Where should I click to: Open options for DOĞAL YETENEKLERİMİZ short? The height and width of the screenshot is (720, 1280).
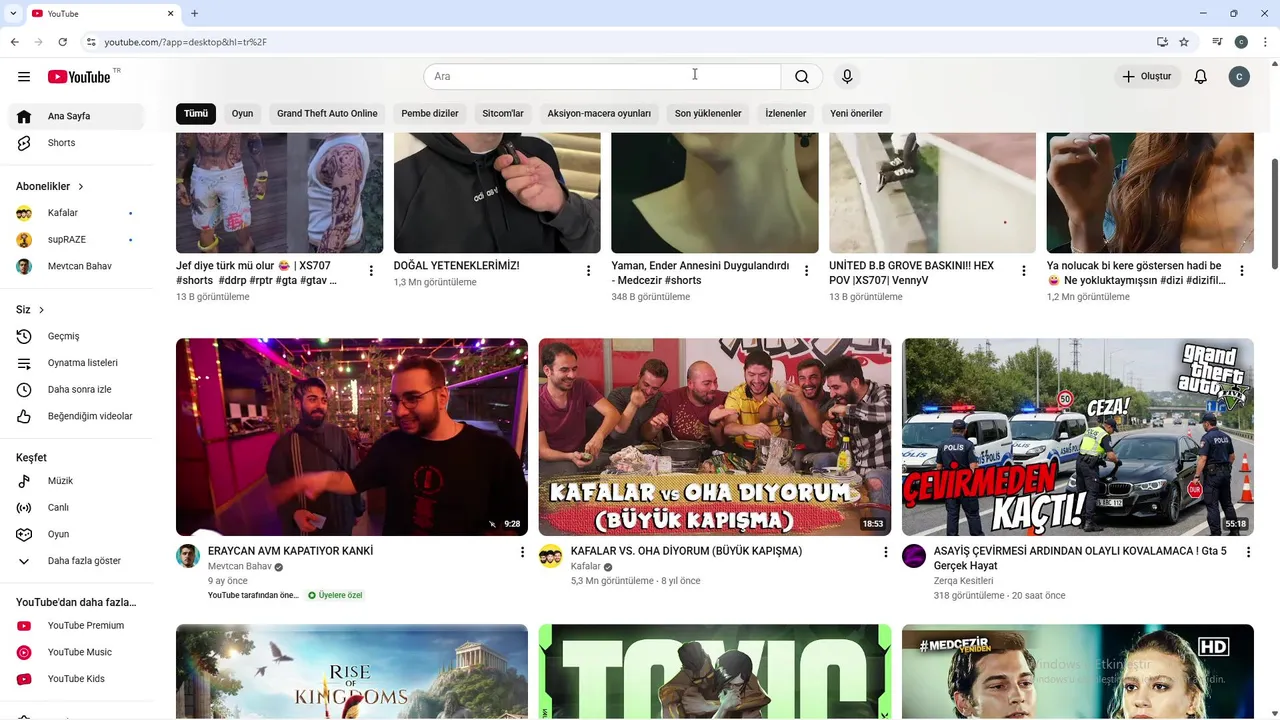point(589,271)
